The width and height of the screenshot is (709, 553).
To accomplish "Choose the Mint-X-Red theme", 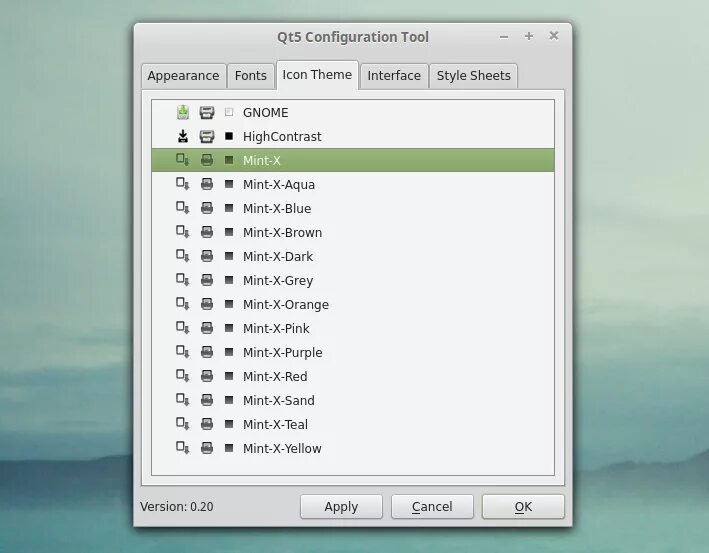I will 353,376.
